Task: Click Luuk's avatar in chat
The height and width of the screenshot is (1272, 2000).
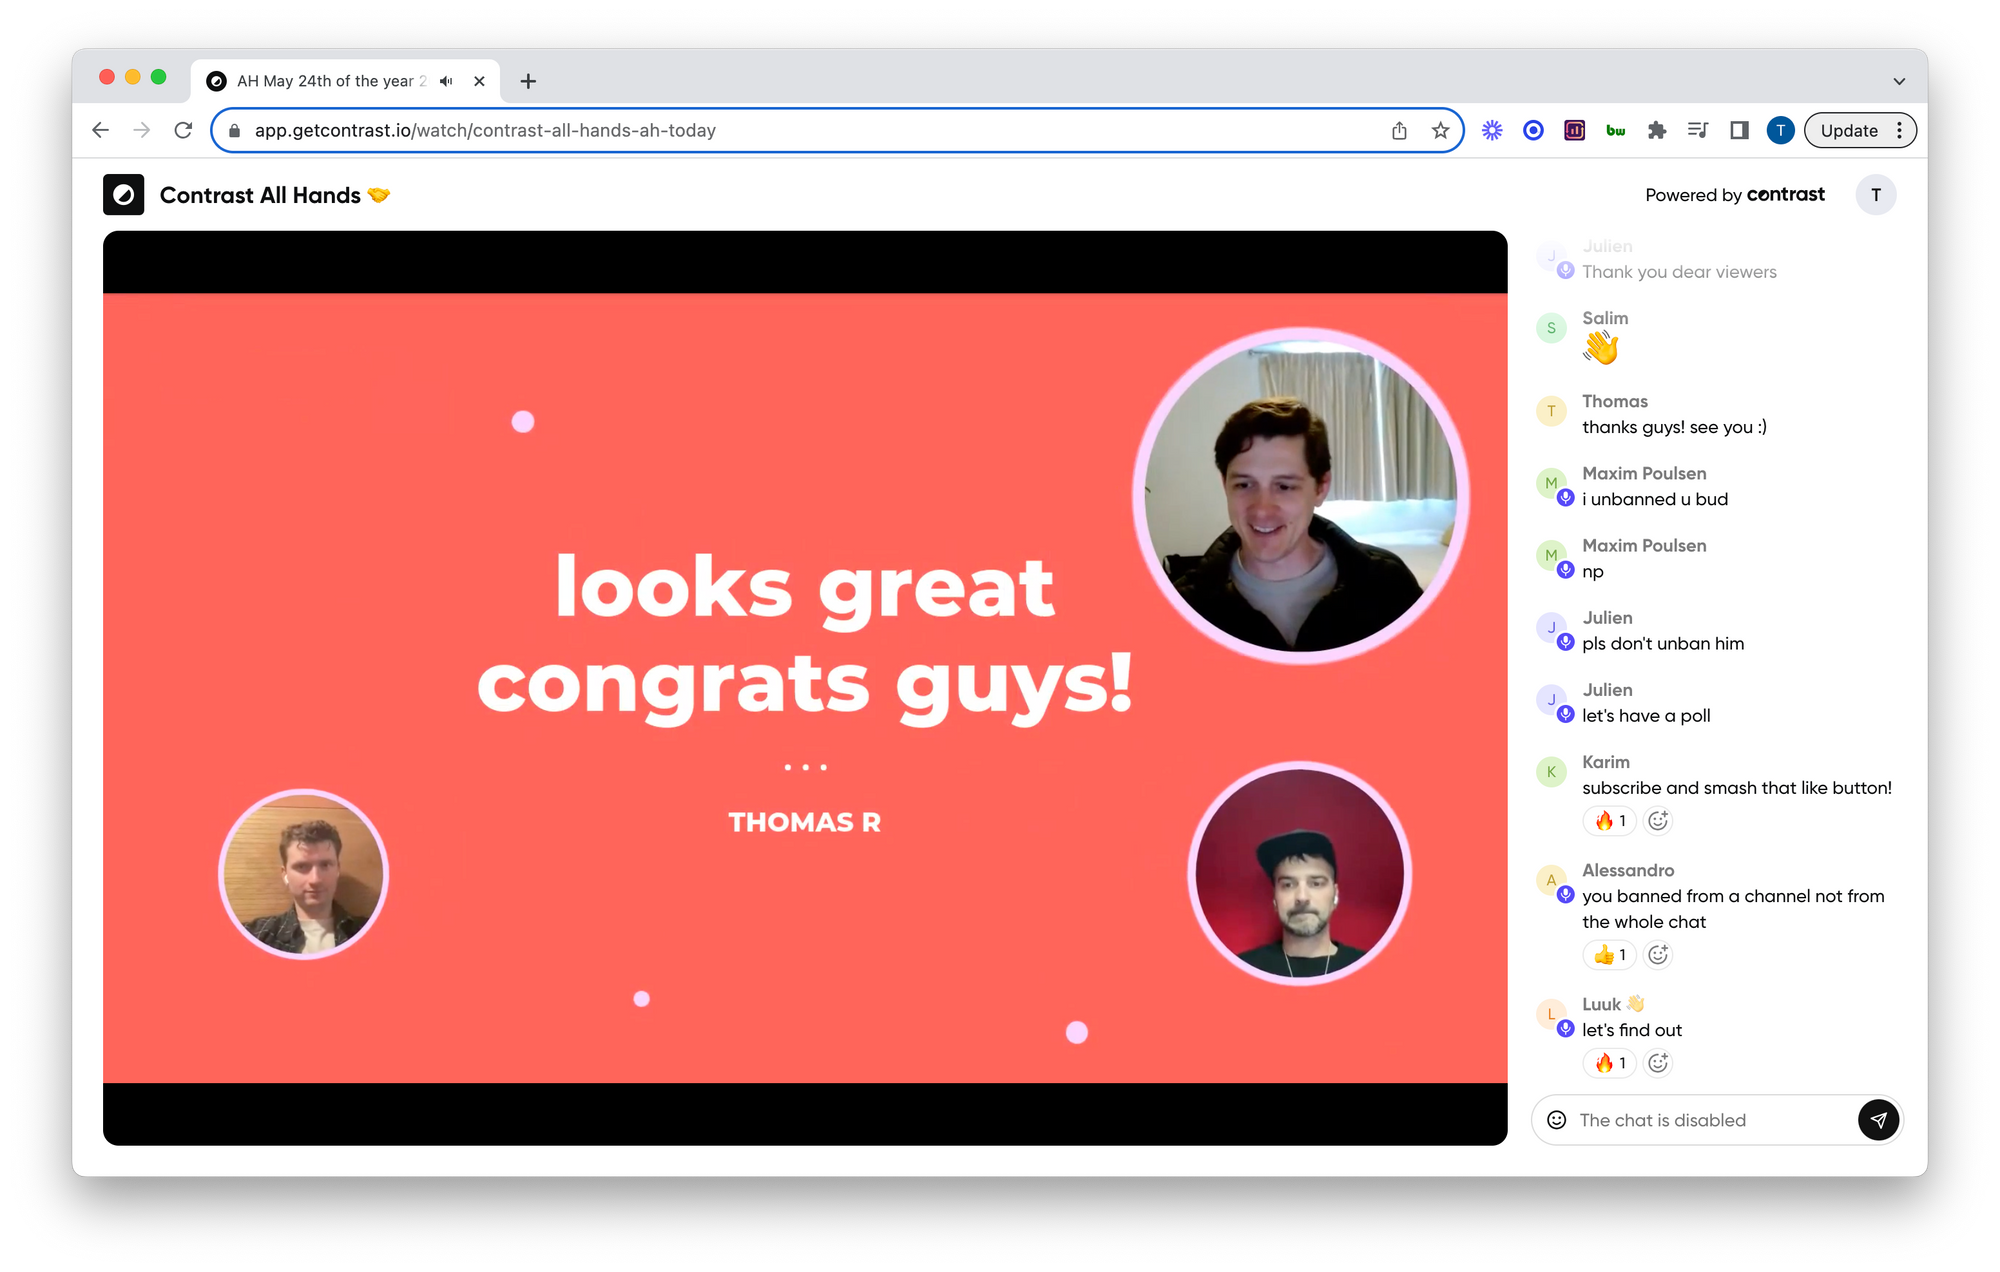Action: (1551, 1014)
